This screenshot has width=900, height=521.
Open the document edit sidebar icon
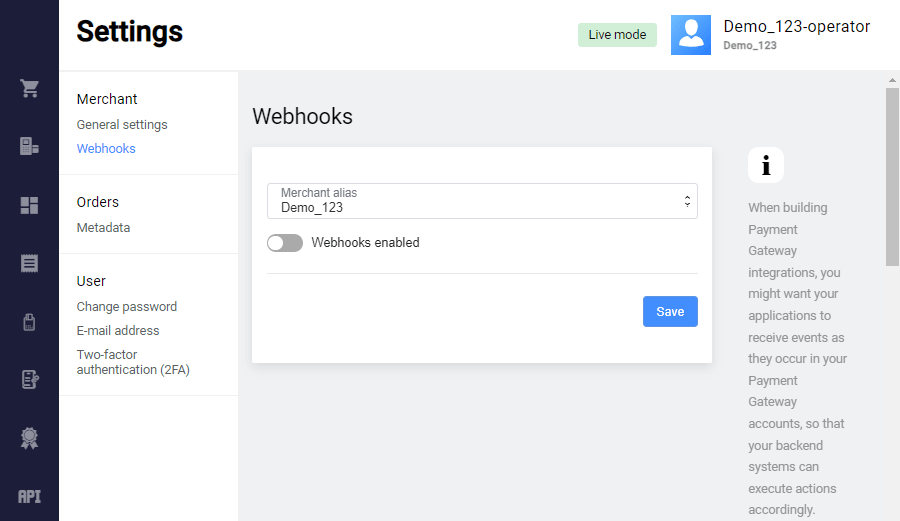click(29, 380)
